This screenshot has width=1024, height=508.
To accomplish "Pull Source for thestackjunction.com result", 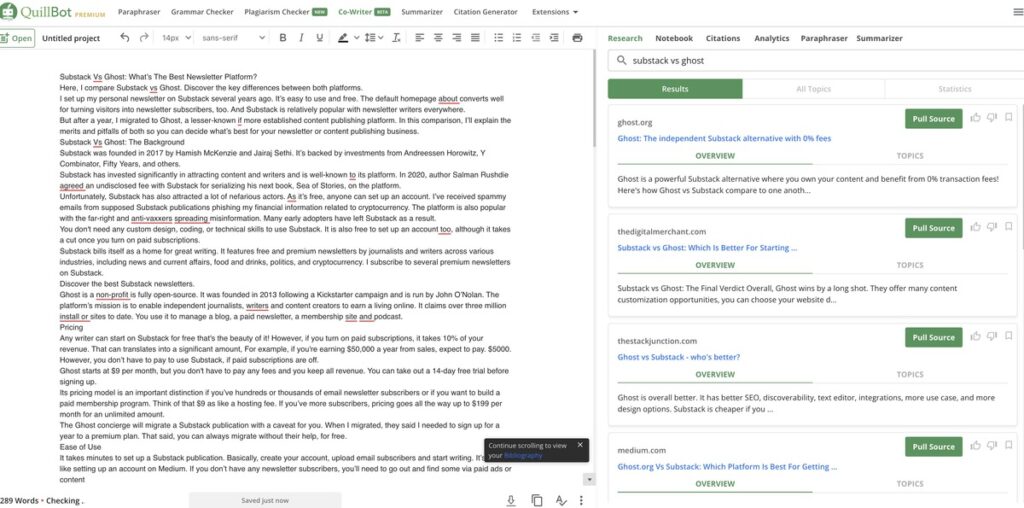I will 934,337.
